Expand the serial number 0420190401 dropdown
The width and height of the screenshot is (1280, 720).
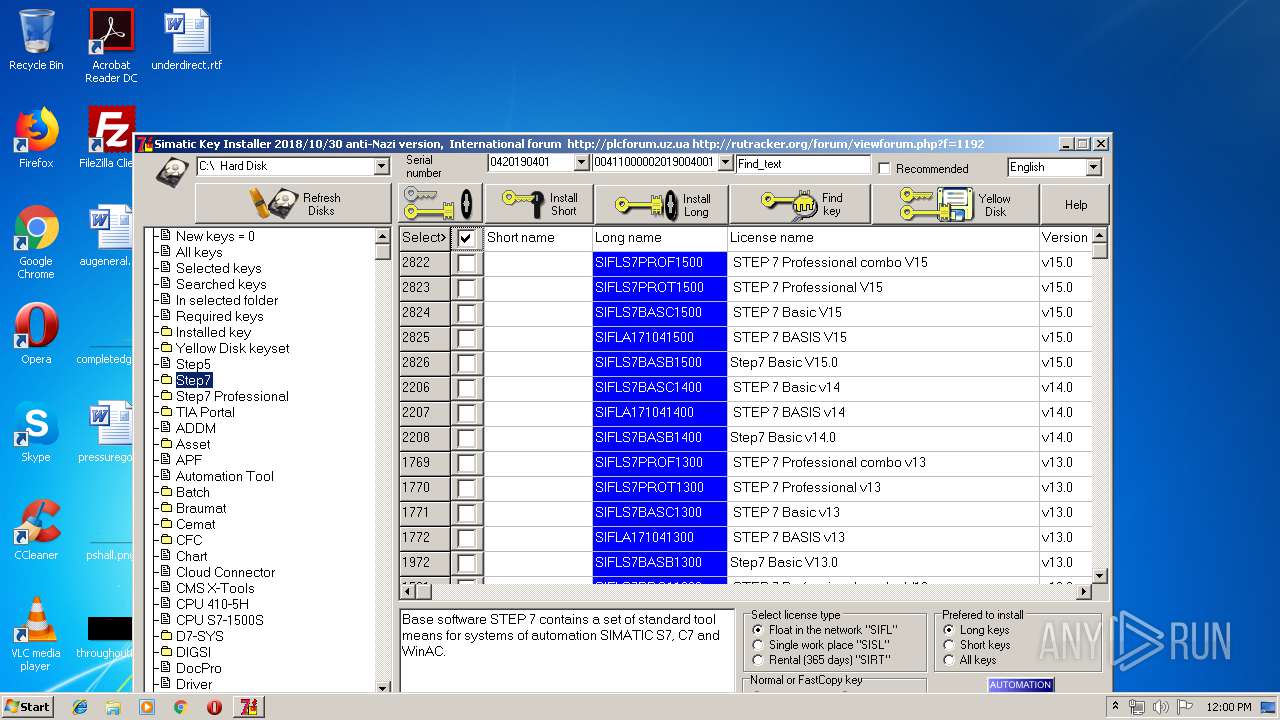(x=582, y=162)
